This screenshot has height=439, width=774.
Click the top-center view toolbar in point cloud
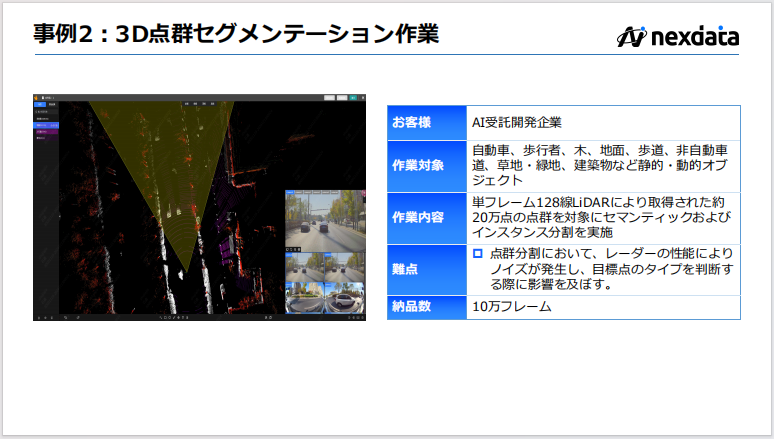click(x=196, y=101)
